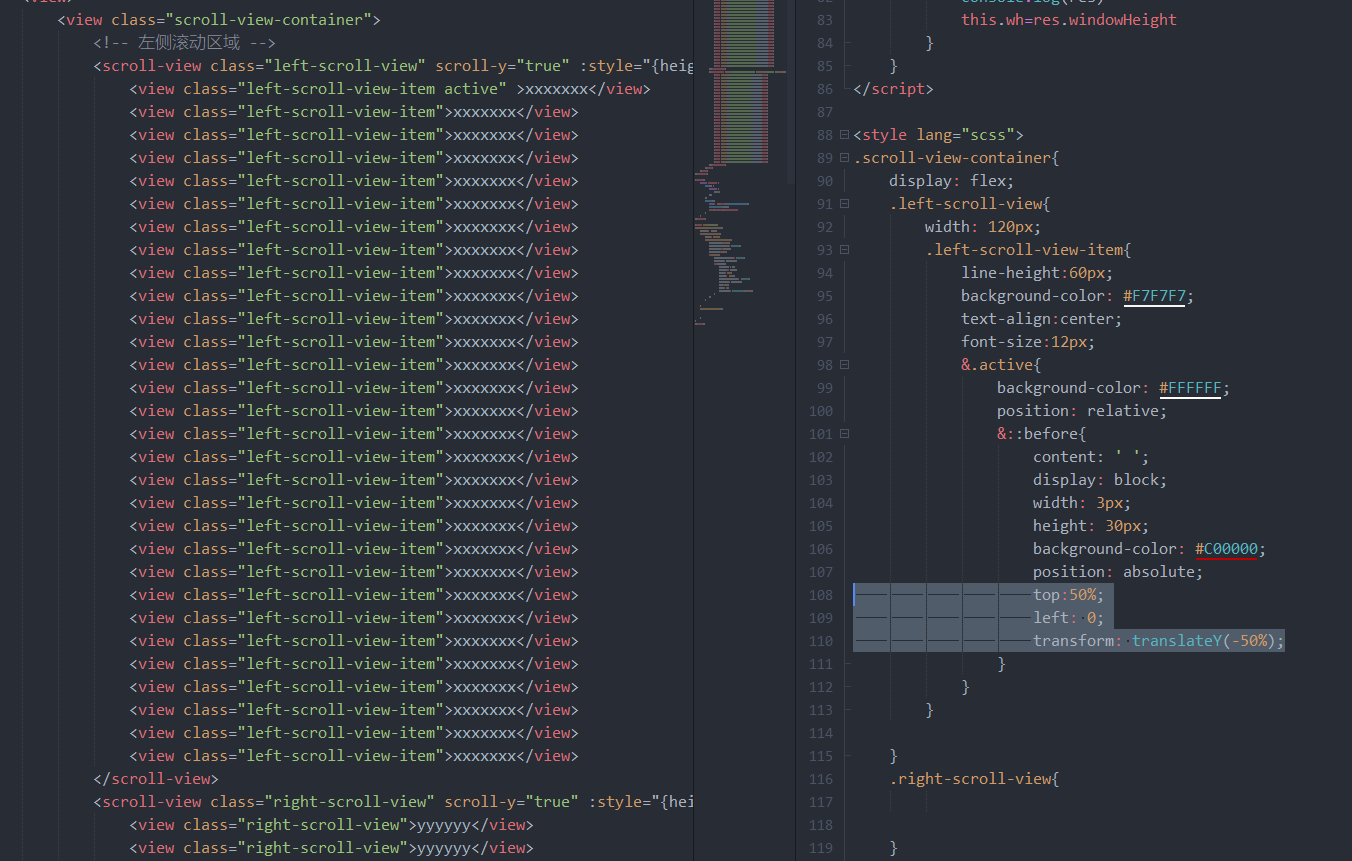Click the "左侧滚动区域" comment line
The image size is (1352, 861).
pyautogui.click(x=184, y=43)
